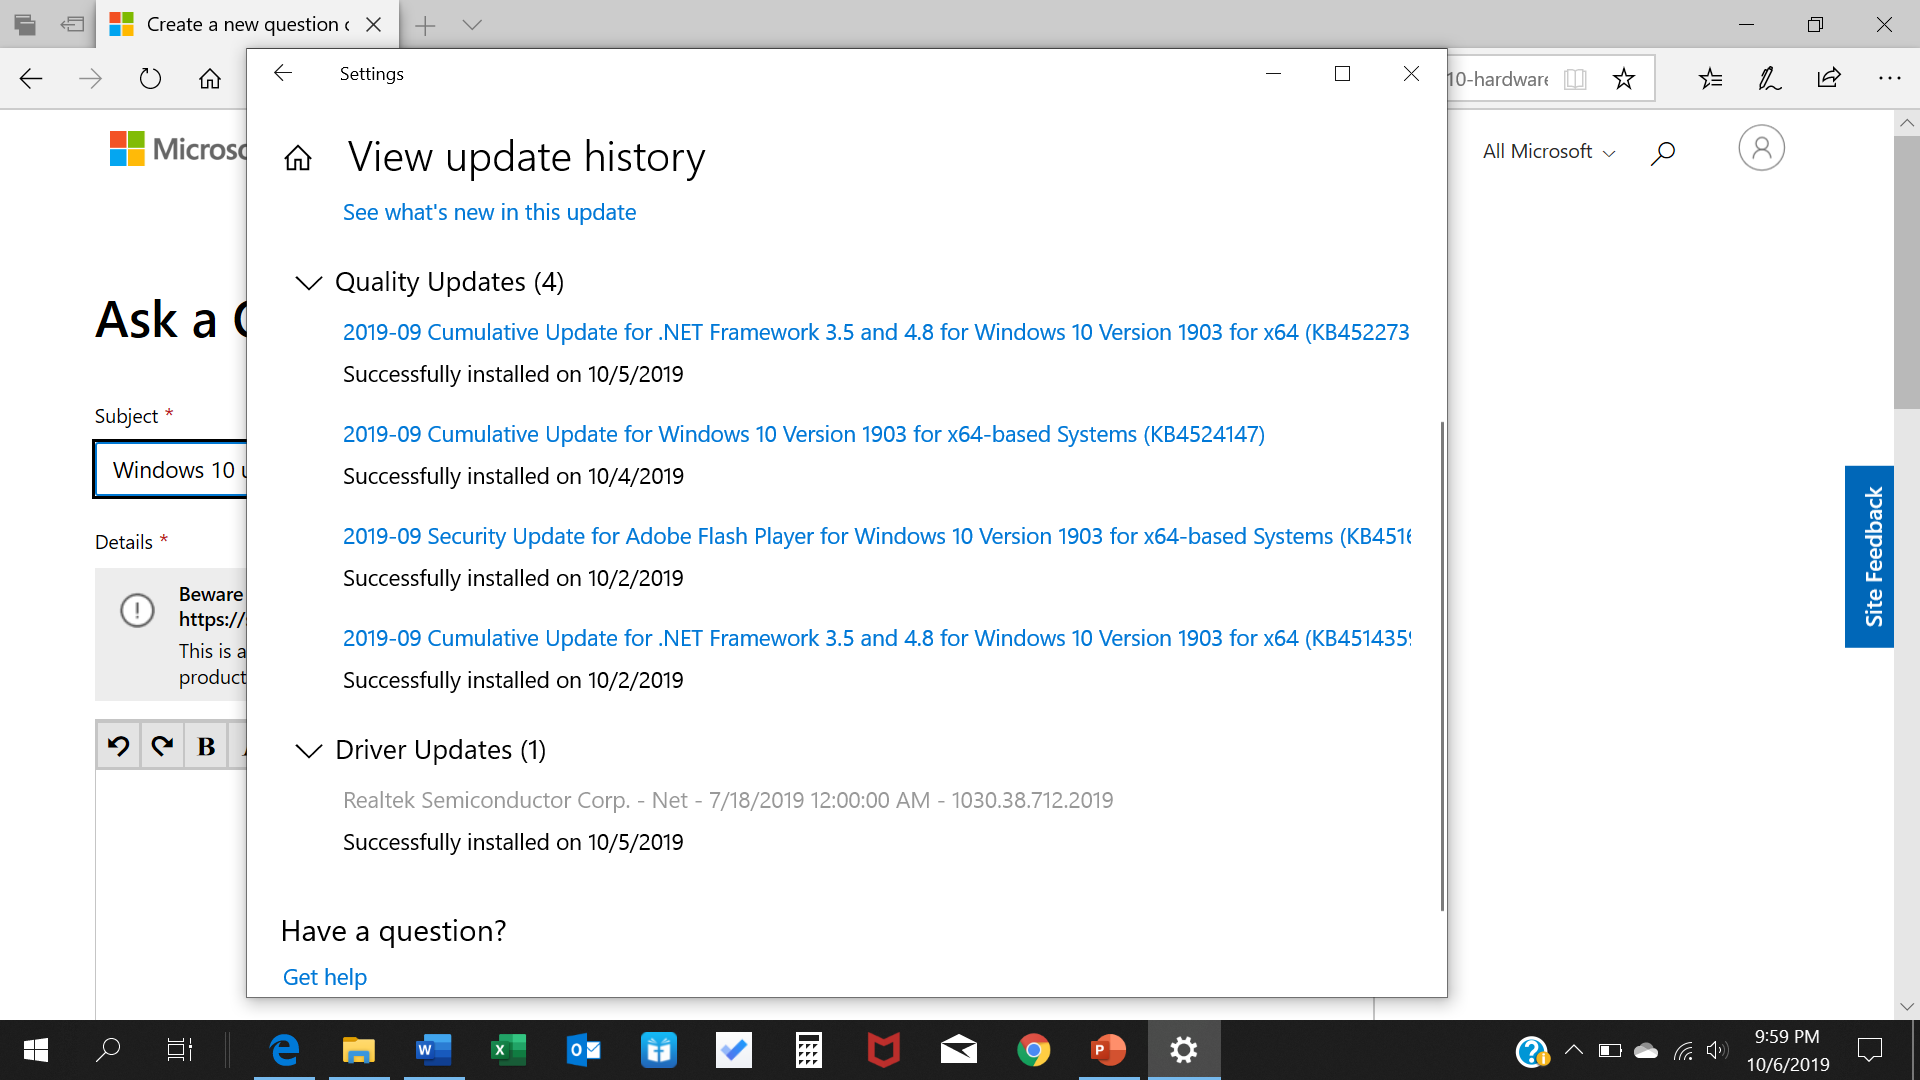The height and width of the screenshot is (1080, 1920).
Task: Open Settings home icon
Action: 298,158
